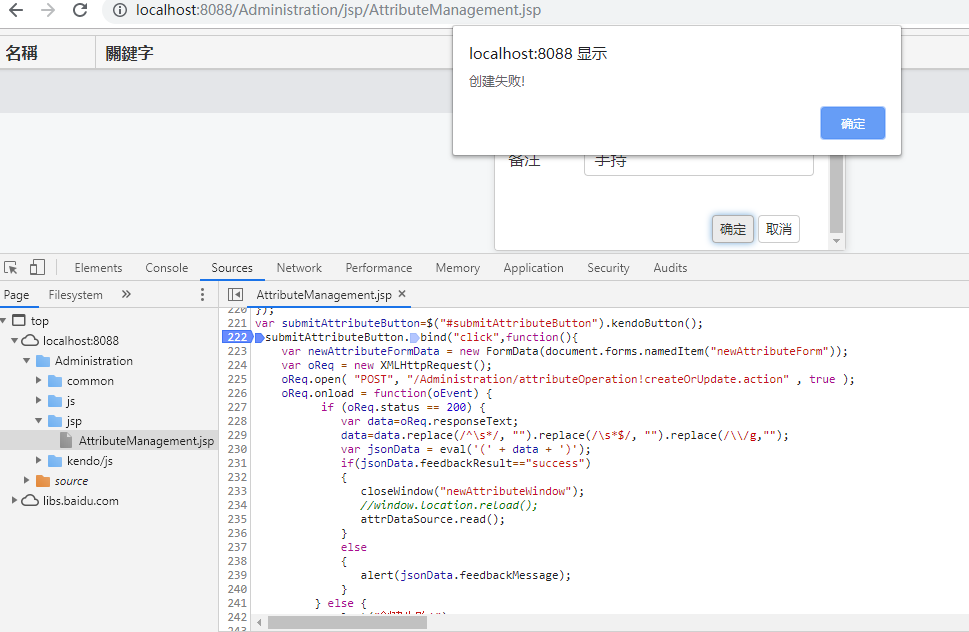This screenshot has width=969, height=632.
Task: Click the form's 确定 submit button
Action: click(x=732, y=229)
